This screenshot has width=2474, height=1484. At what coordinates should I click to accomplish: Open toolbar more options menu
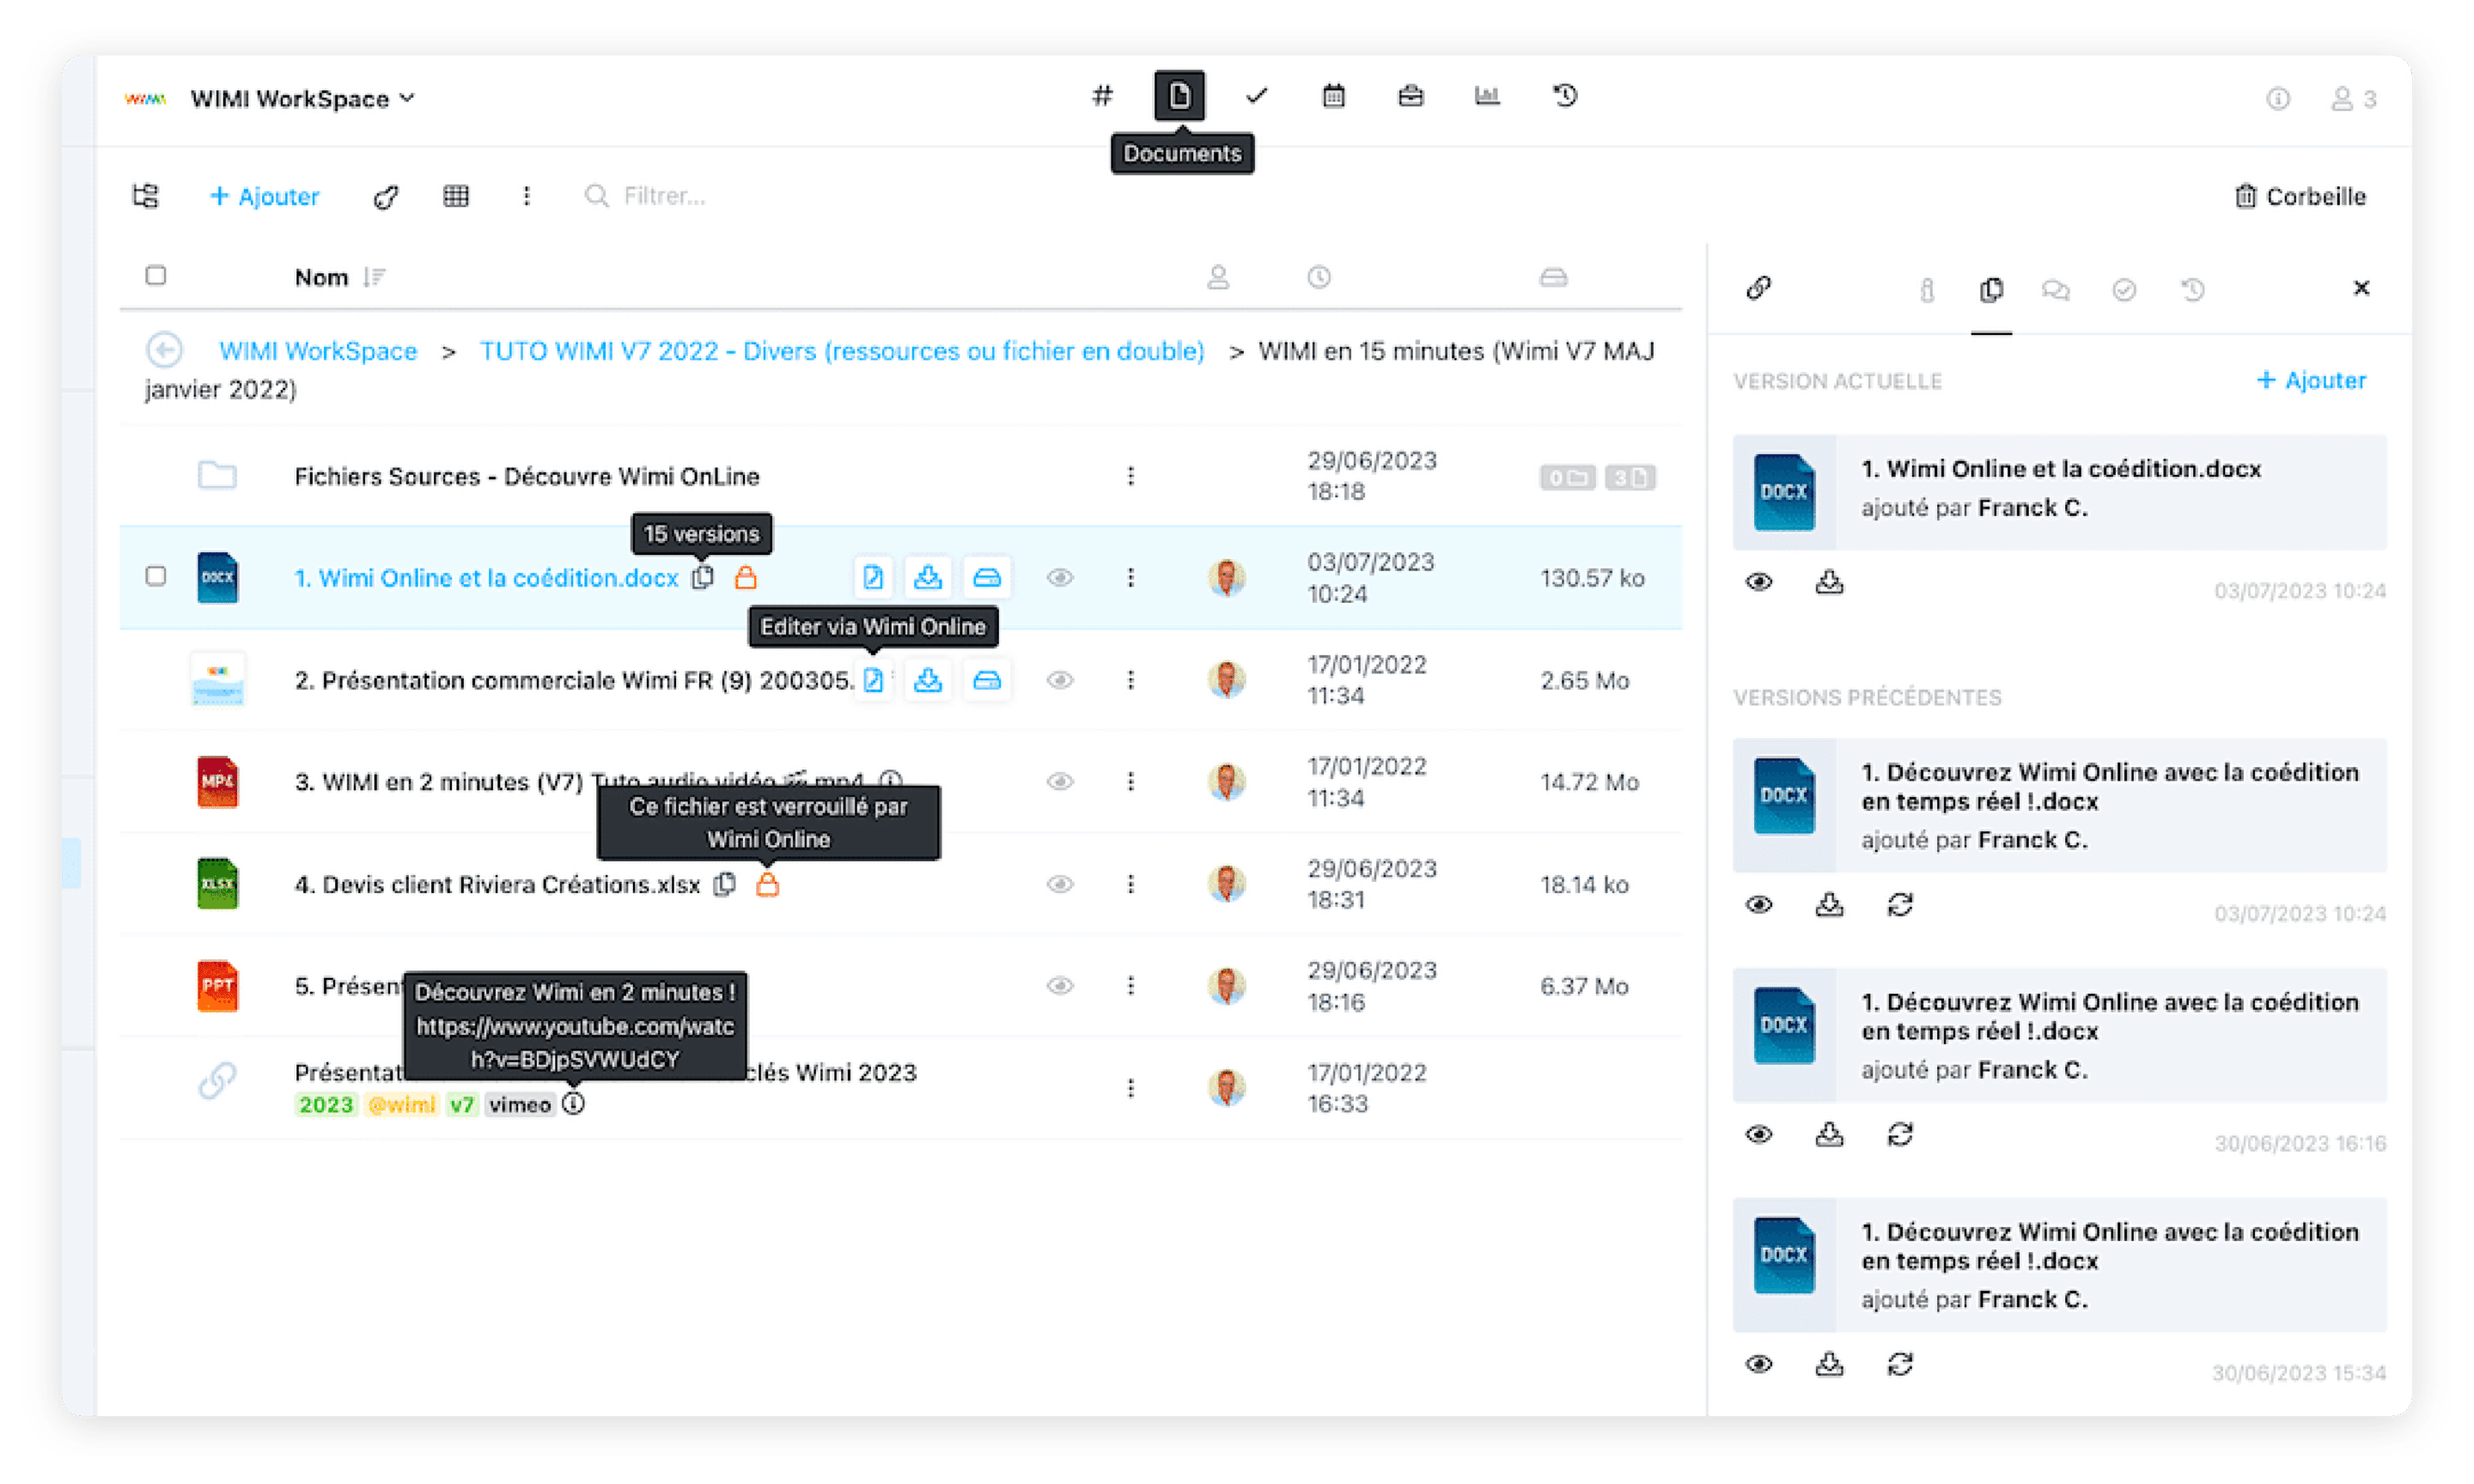click(x=526, y=196)
